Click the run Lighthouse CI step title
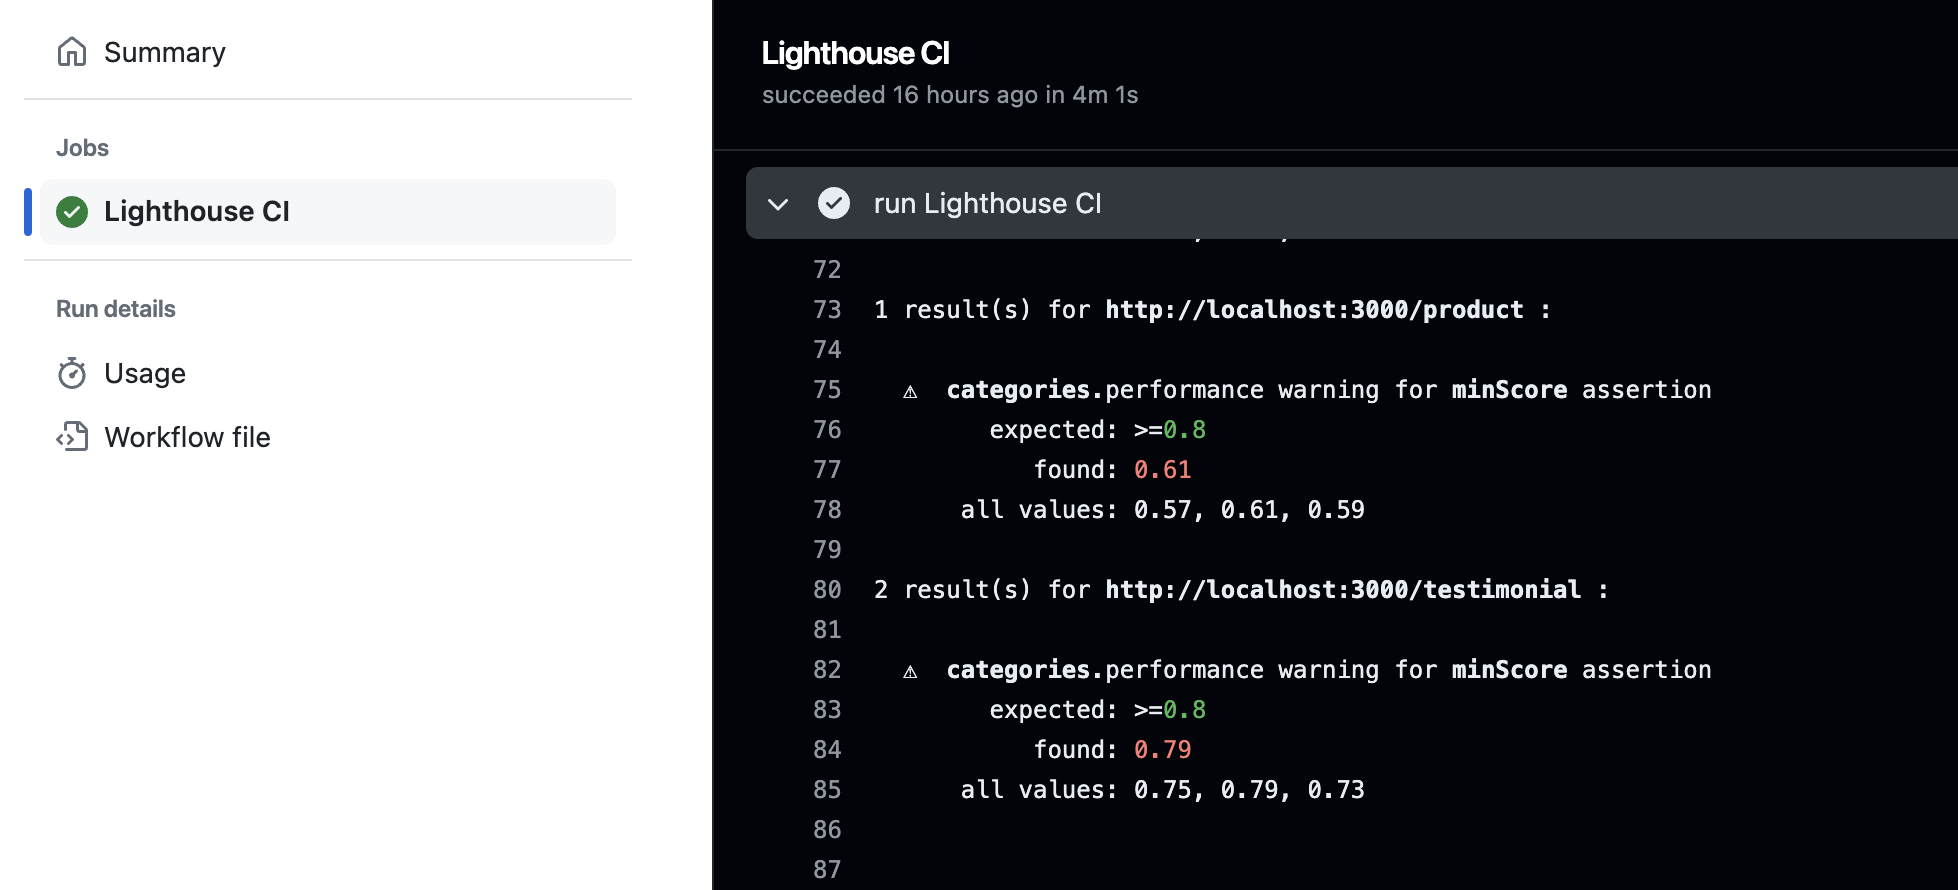This screenshot has width=1958, height=890. coord(987,203)
